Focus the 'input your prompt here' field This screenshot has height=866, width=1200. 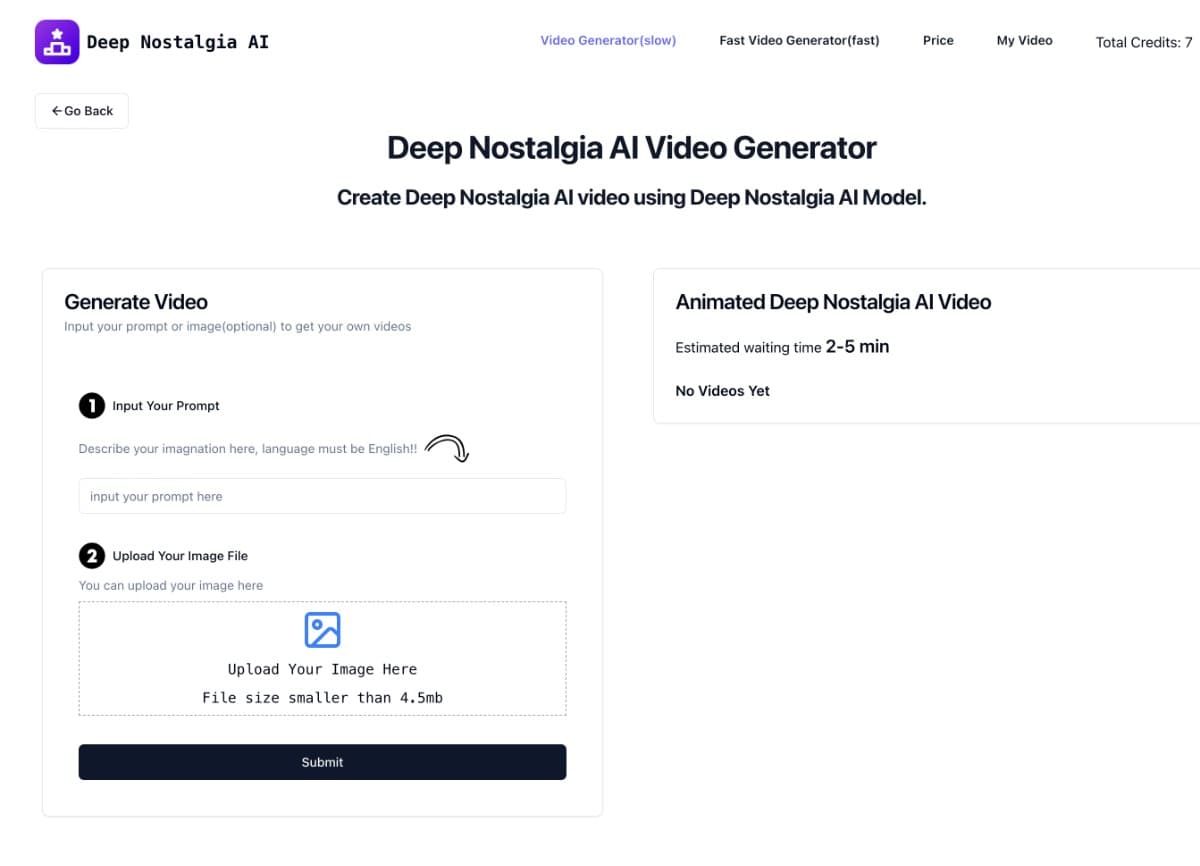pyautogui.click(x=322, y=496)
